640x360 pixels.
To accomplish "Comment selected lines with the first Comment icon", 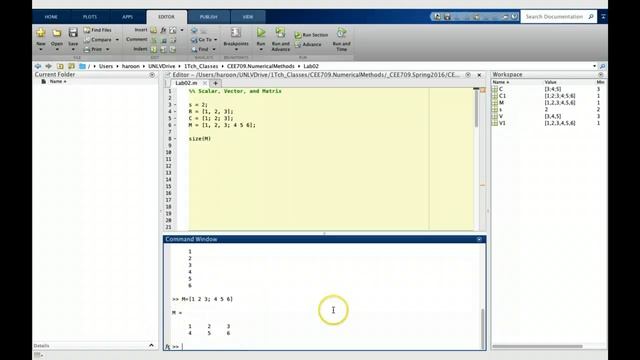I will pos(154,40).
